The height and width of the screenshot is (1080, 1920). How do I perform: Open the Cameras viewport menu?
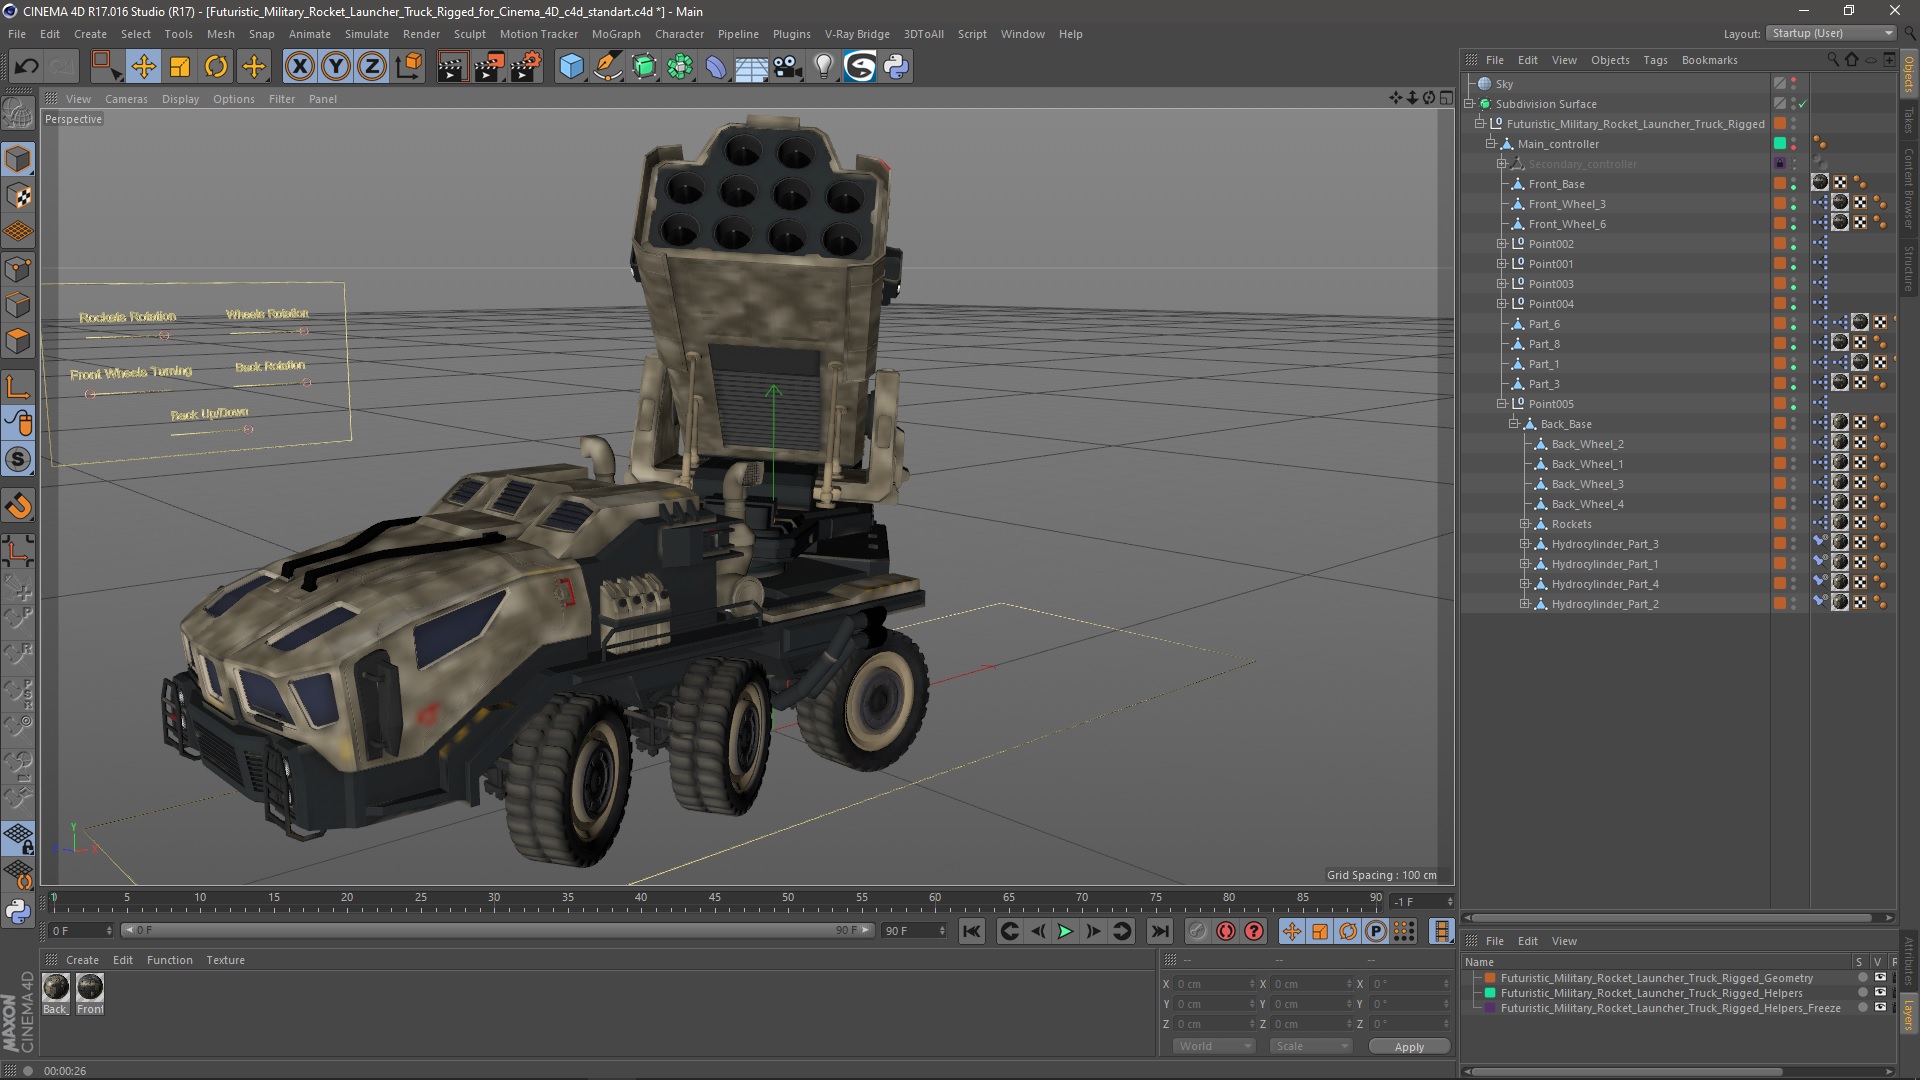(126, 99)
